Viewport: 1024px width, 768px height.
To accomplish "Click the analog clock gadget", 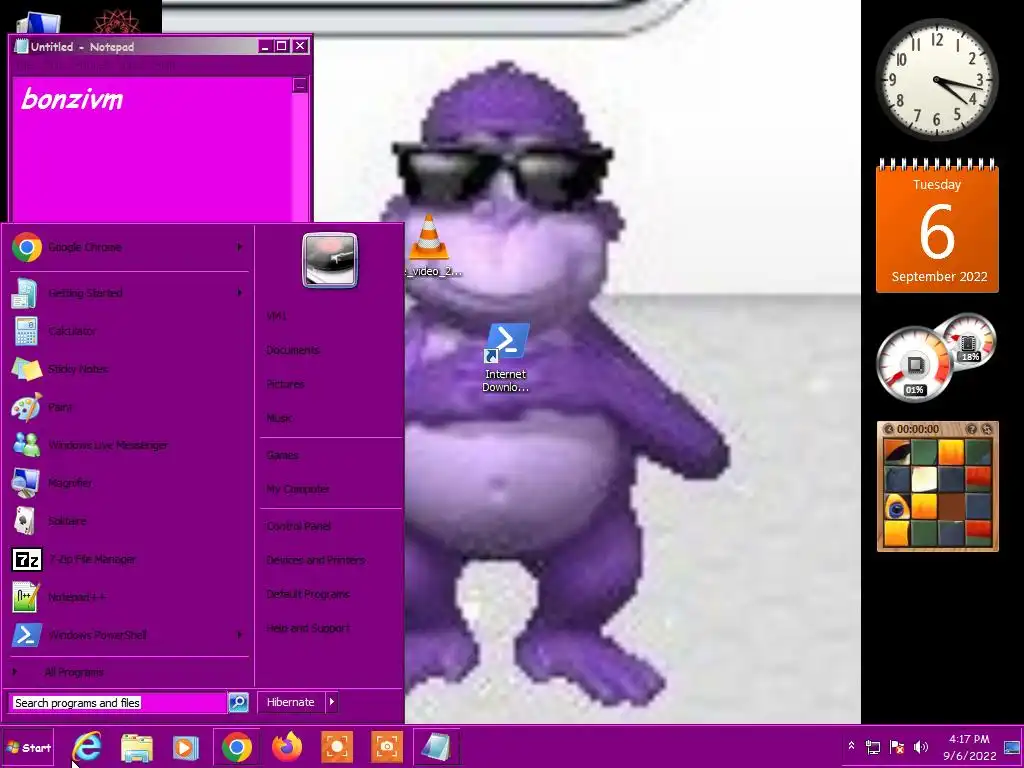I will point(936,79).
